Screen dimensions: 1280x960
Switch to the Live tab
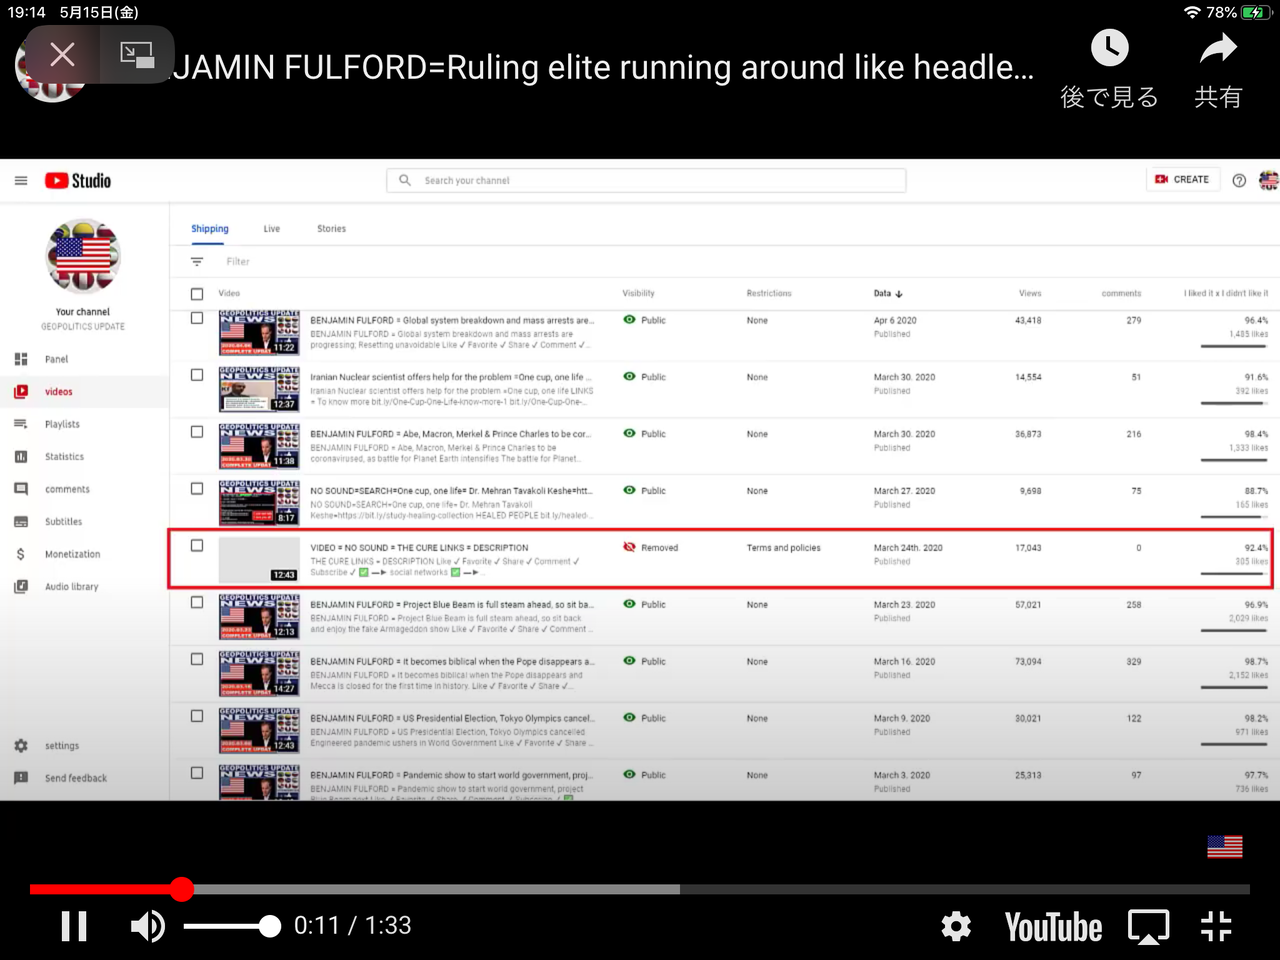point(272,229)
